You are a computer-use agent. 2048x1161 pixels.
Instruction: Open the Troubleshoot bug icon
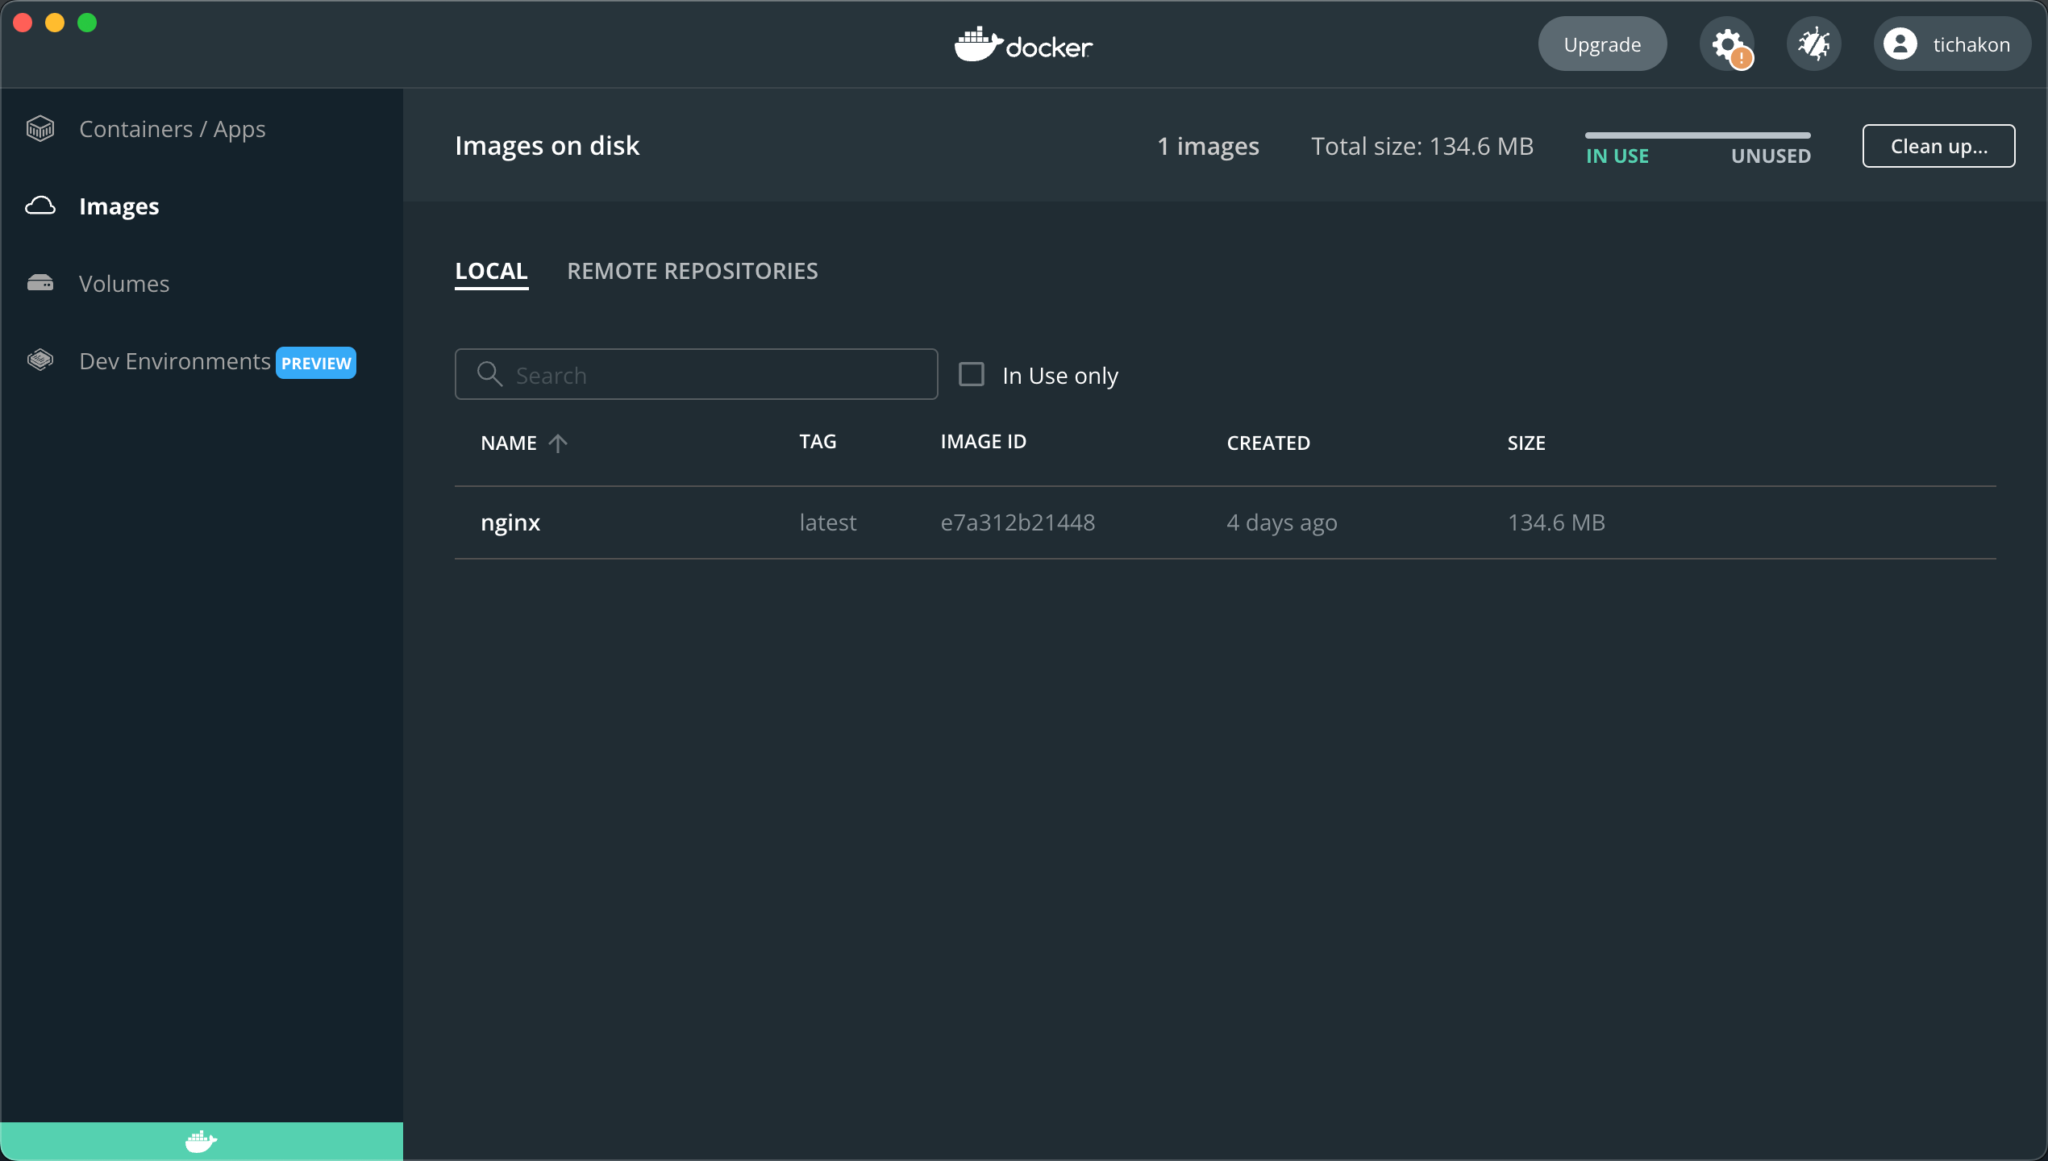point(1813,44)
